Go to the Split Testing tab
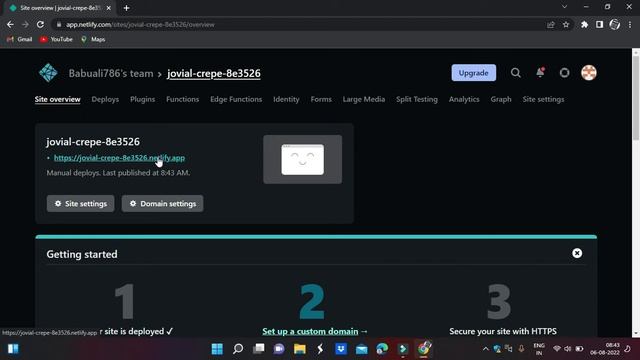 tap(417, 99)
